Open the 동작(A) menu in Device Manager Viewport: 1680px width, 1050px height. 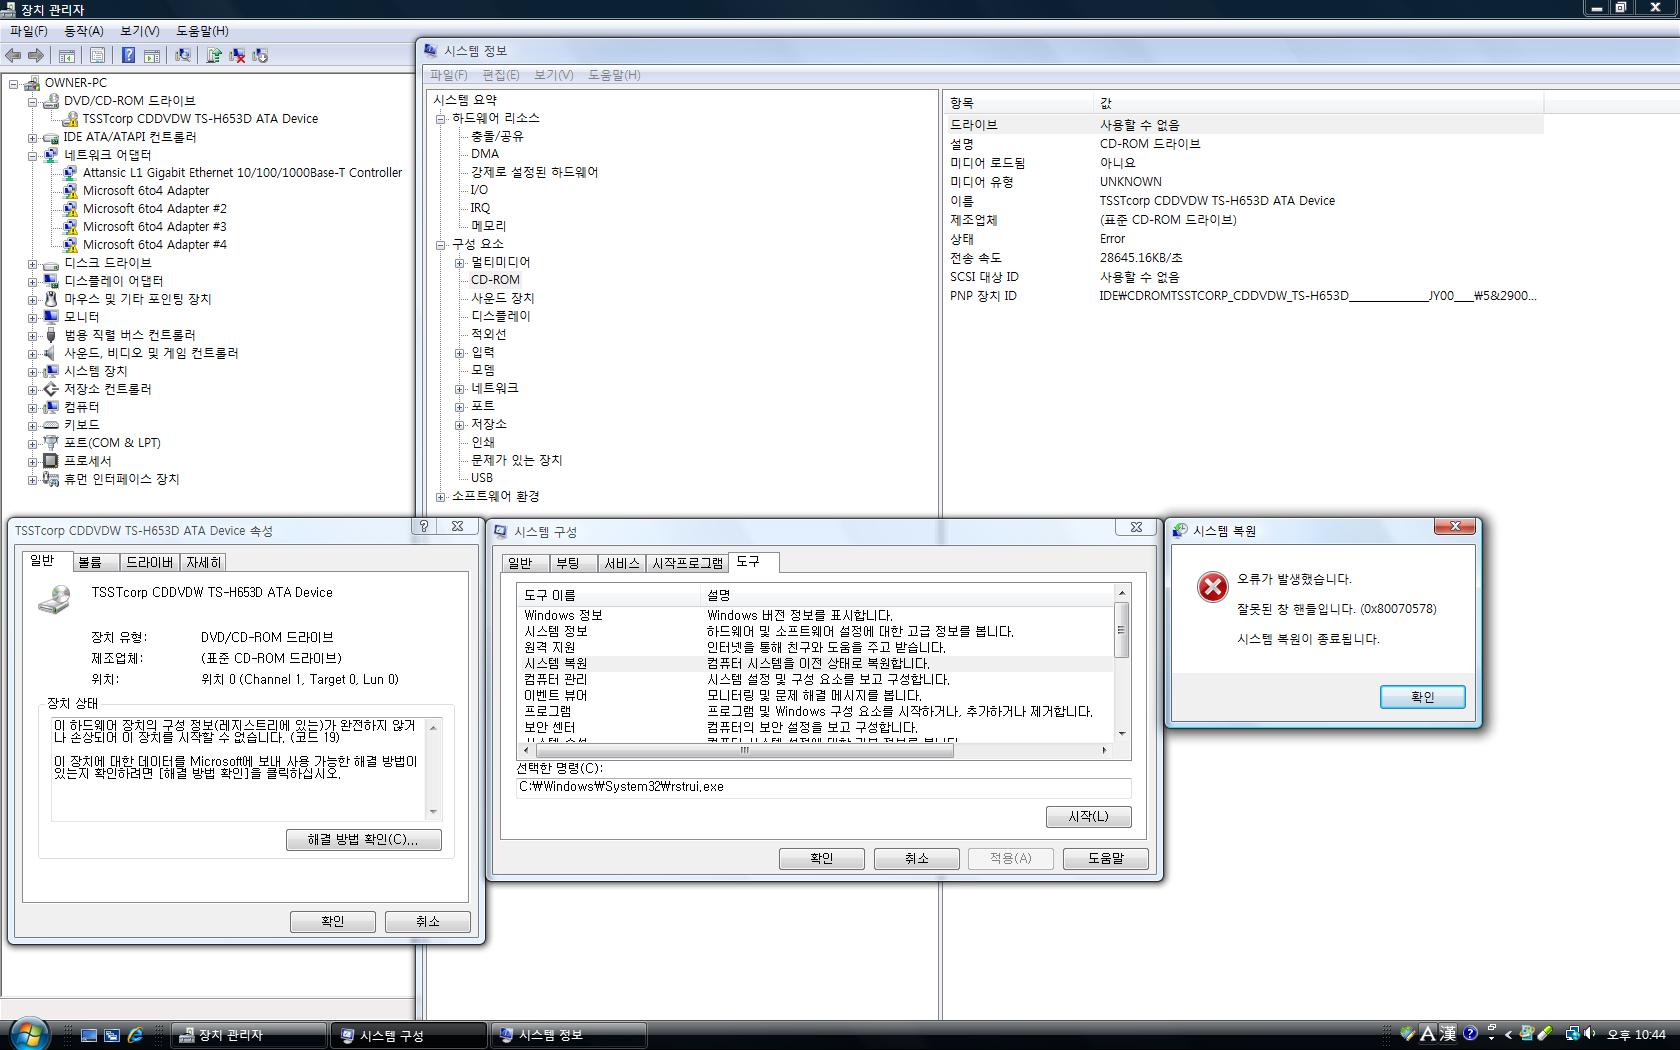pyautogui.click(x=84, y=31)
